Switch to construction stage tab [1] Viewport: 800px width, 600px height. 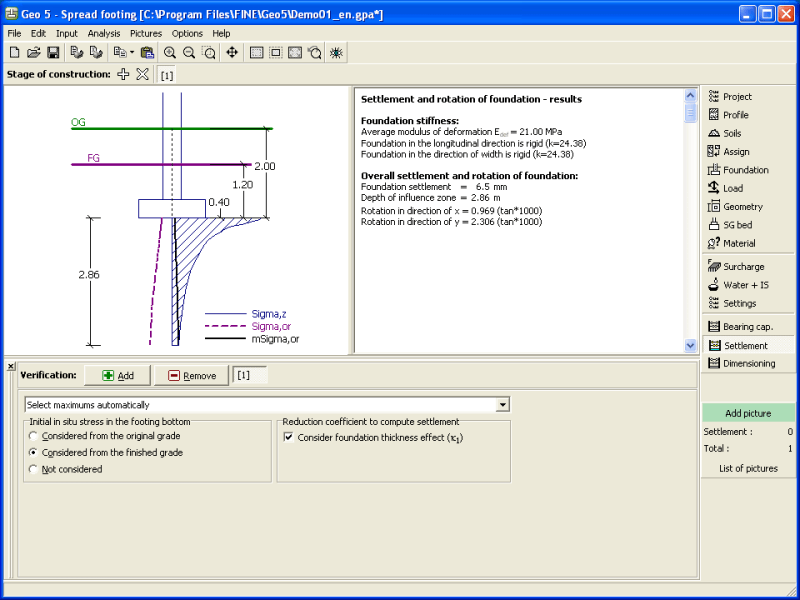pos(166,75)
